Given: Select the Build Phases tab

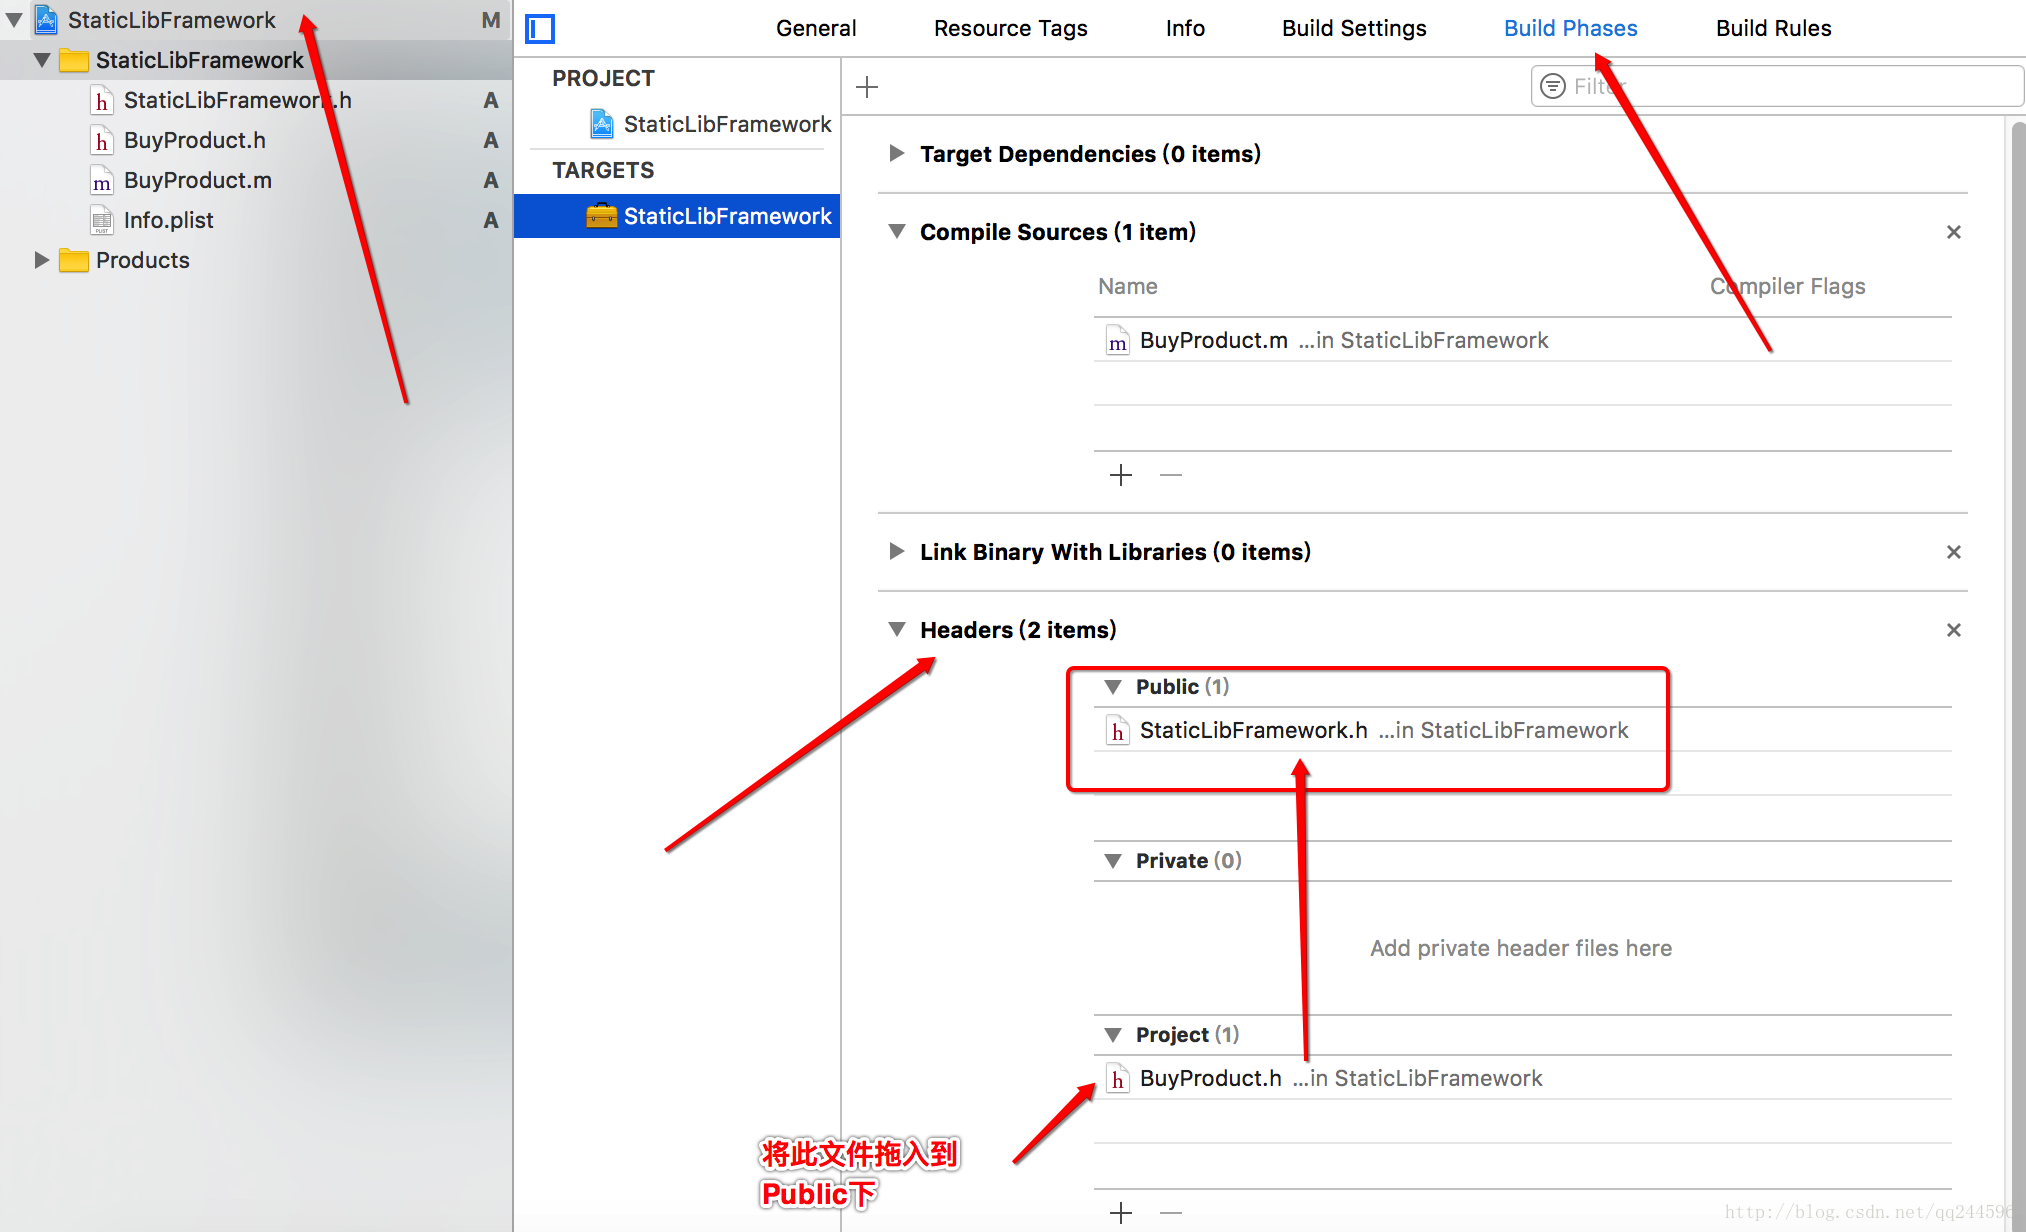Looking at the screenshot, I should coord(1570,28).
